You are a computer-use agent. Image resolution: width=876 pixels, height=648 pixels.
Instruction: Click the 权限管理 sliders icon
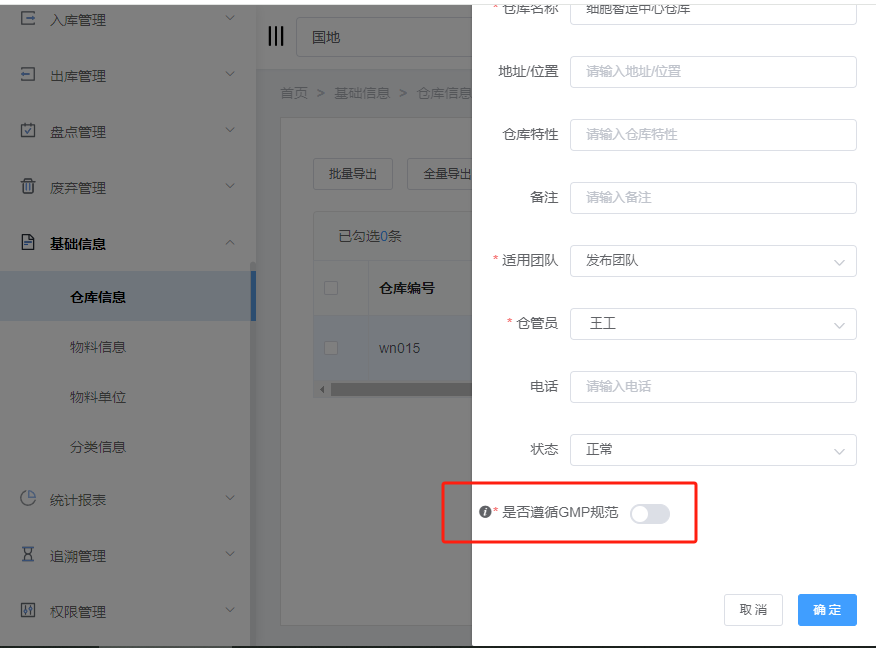pos(28,609)
